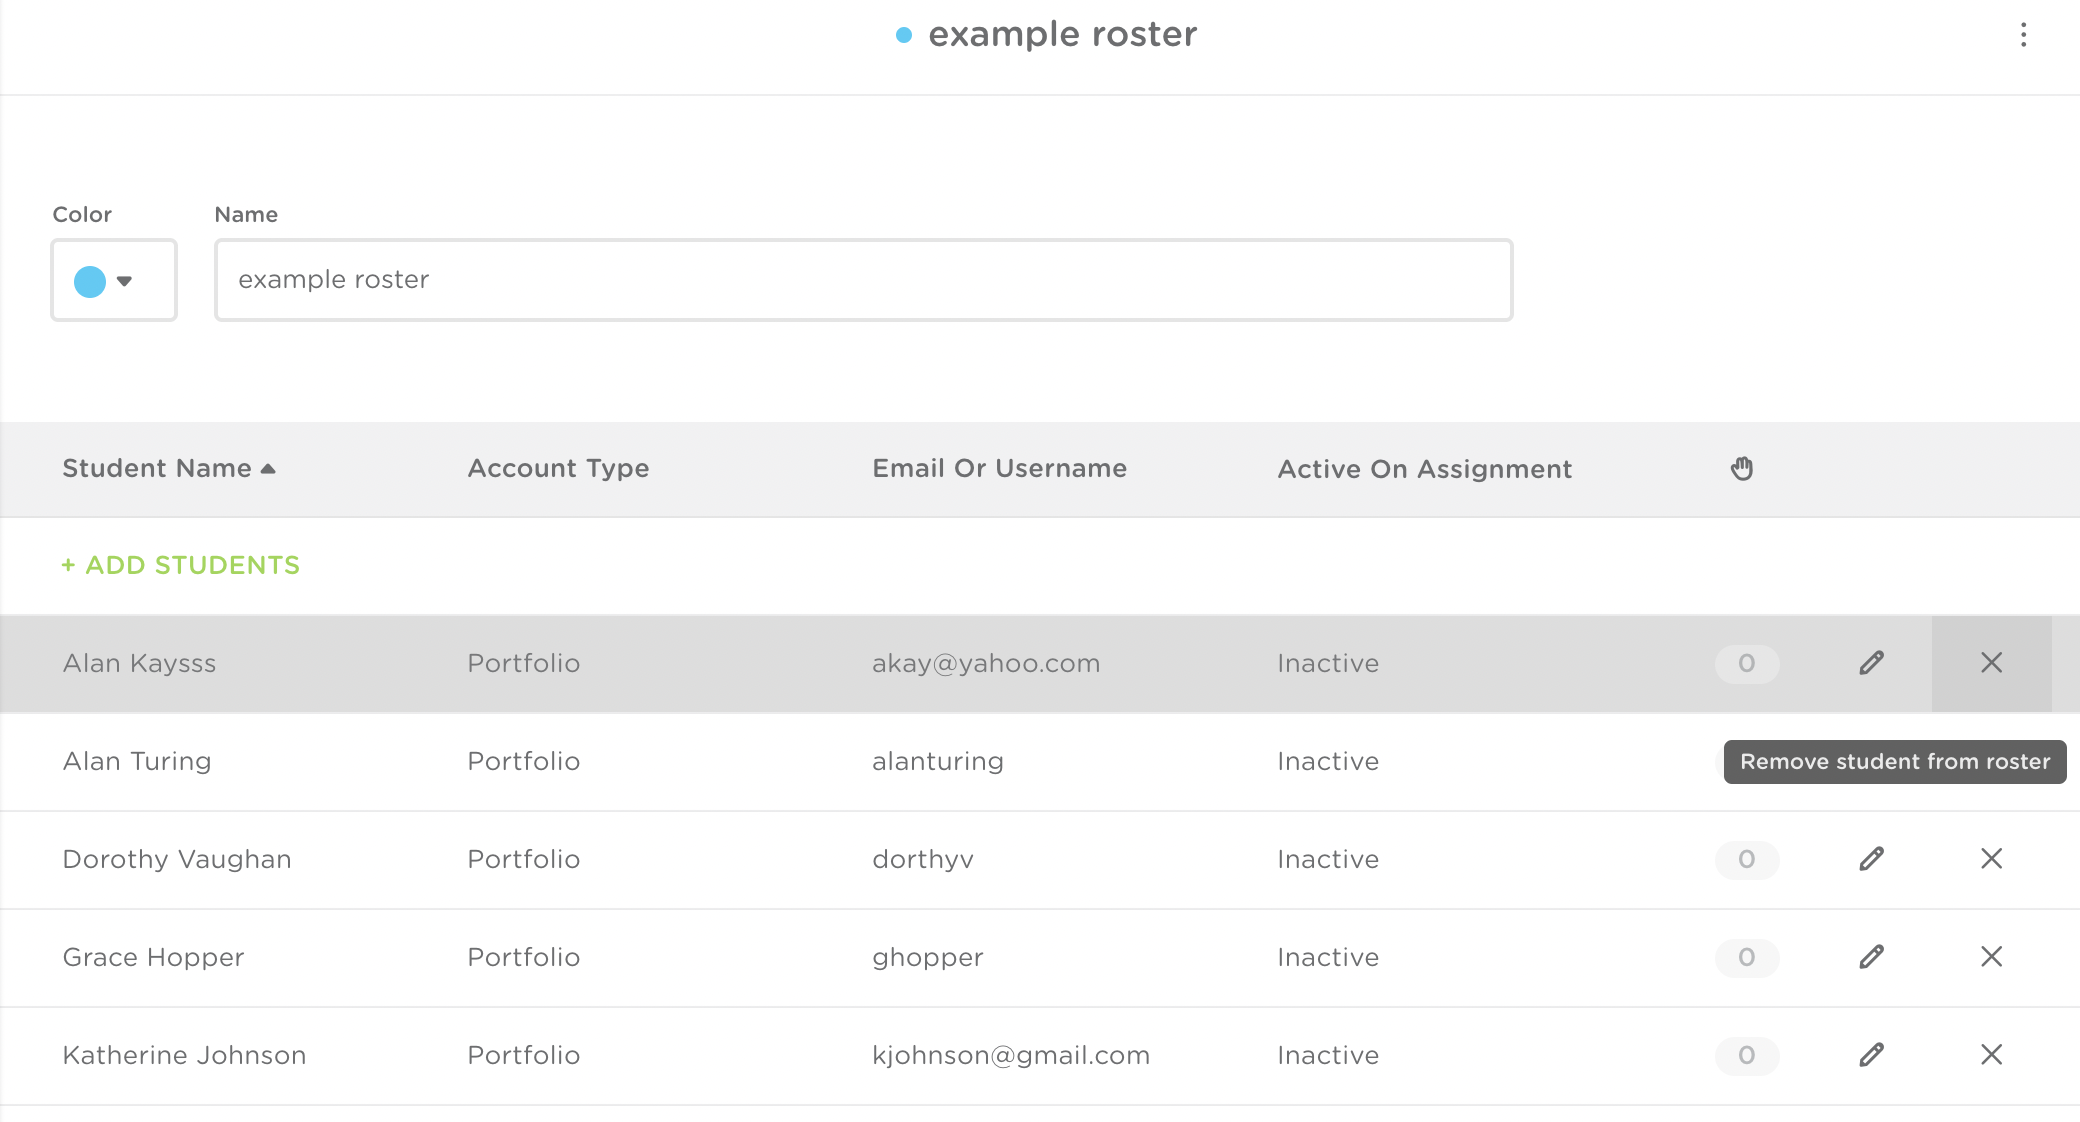Sort by Email Or Username header

click(999, 468)
